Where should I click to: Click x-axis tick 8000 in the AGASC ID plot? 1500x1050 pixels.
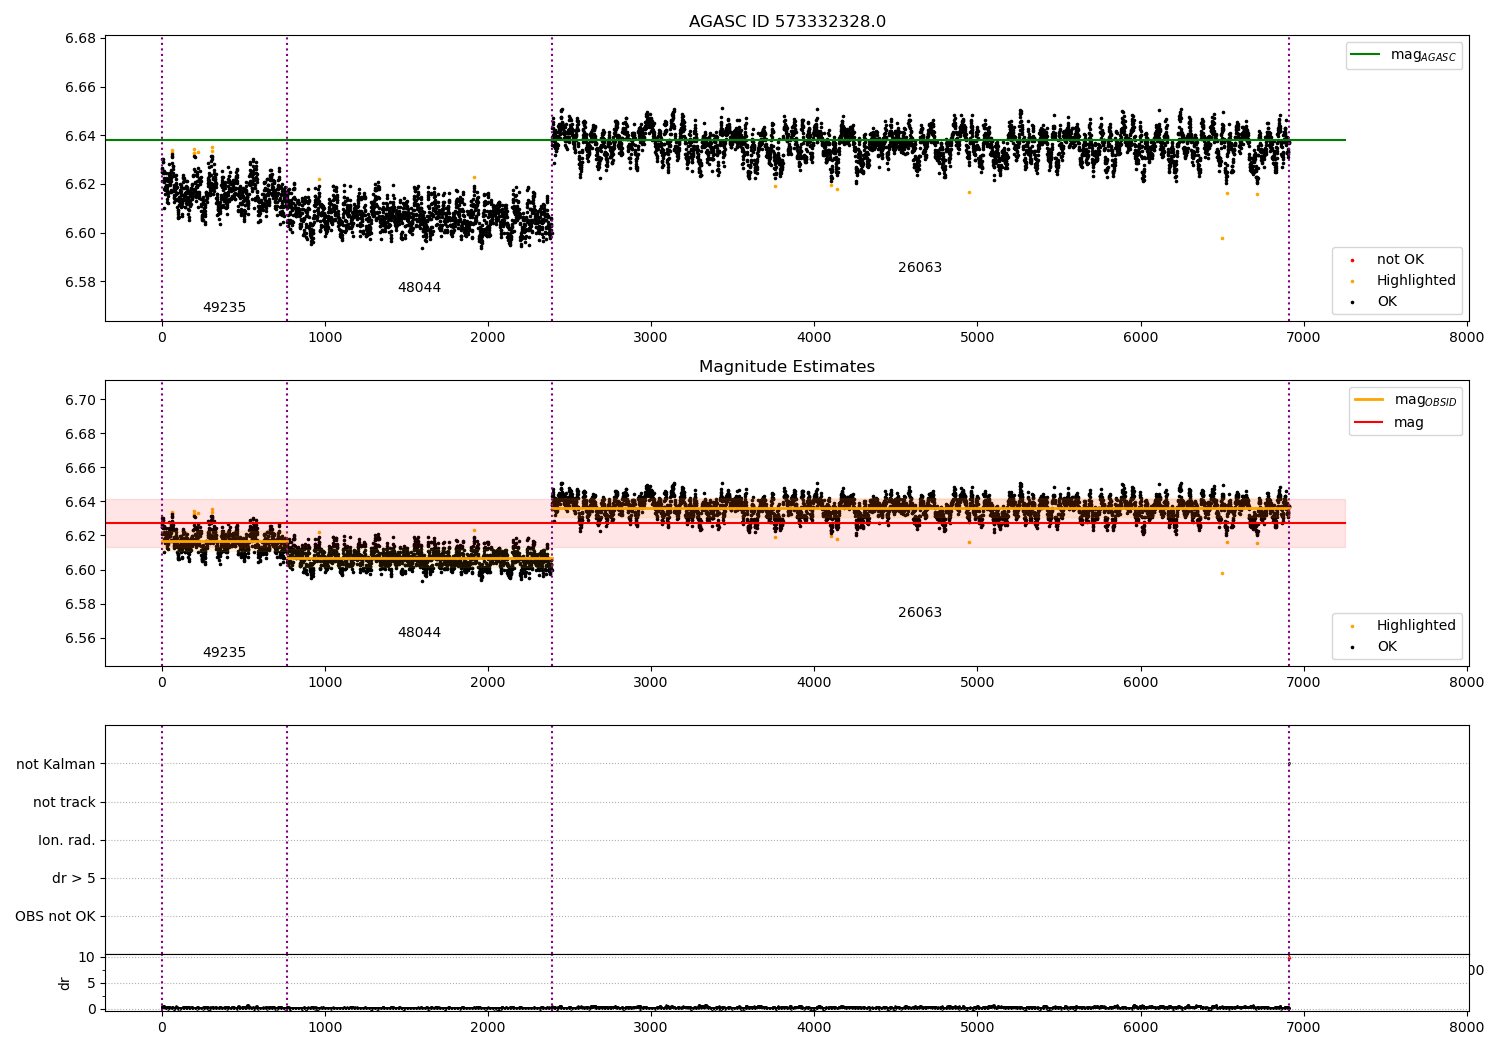(1466, 338)
